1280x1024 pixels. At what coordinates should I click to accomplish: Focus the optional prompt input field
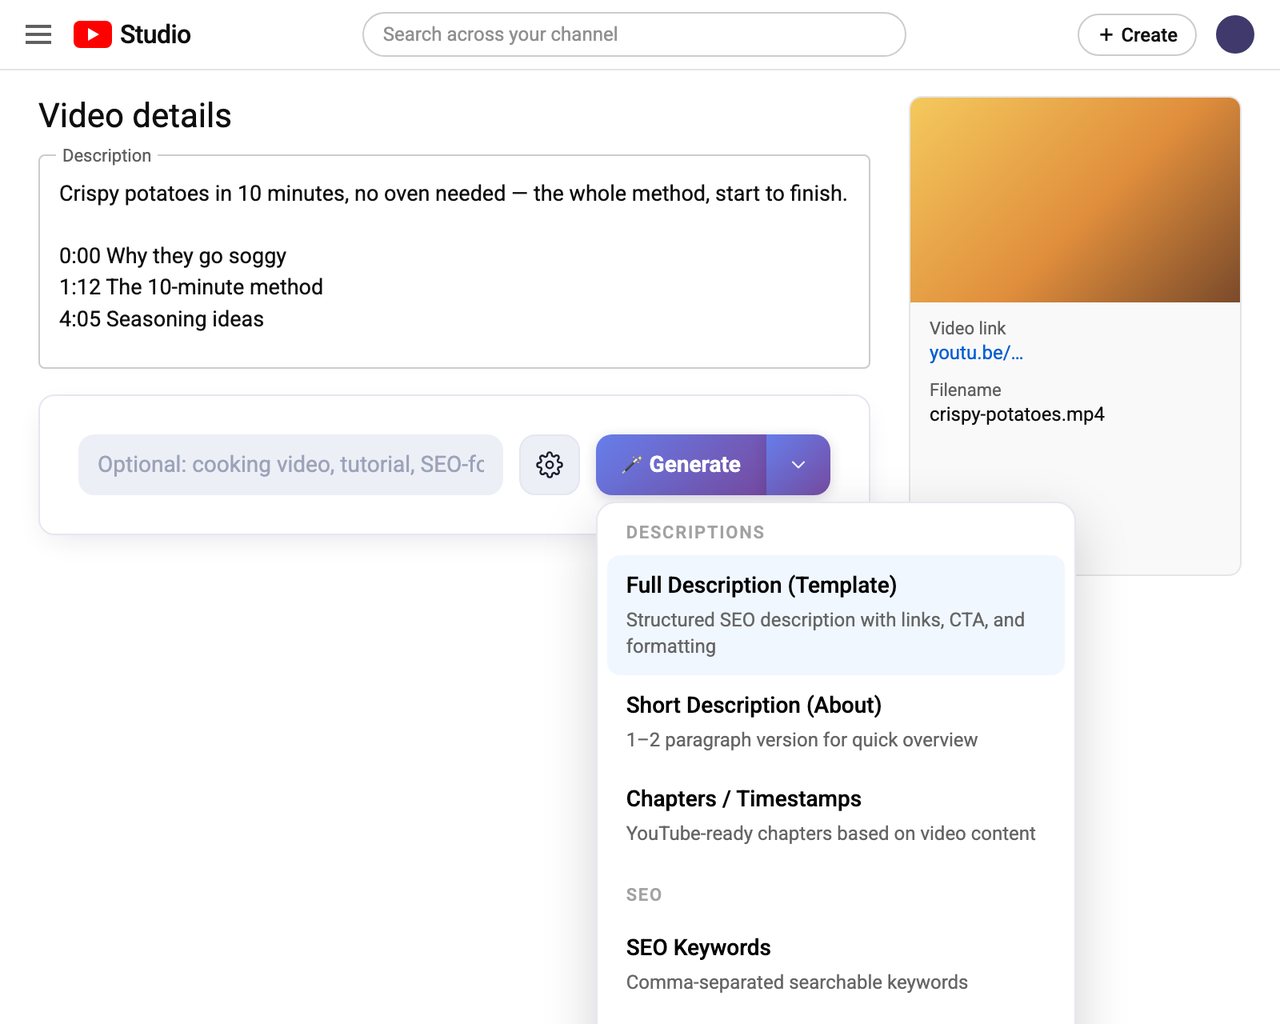pyautogui.click(x=291, y=465)
